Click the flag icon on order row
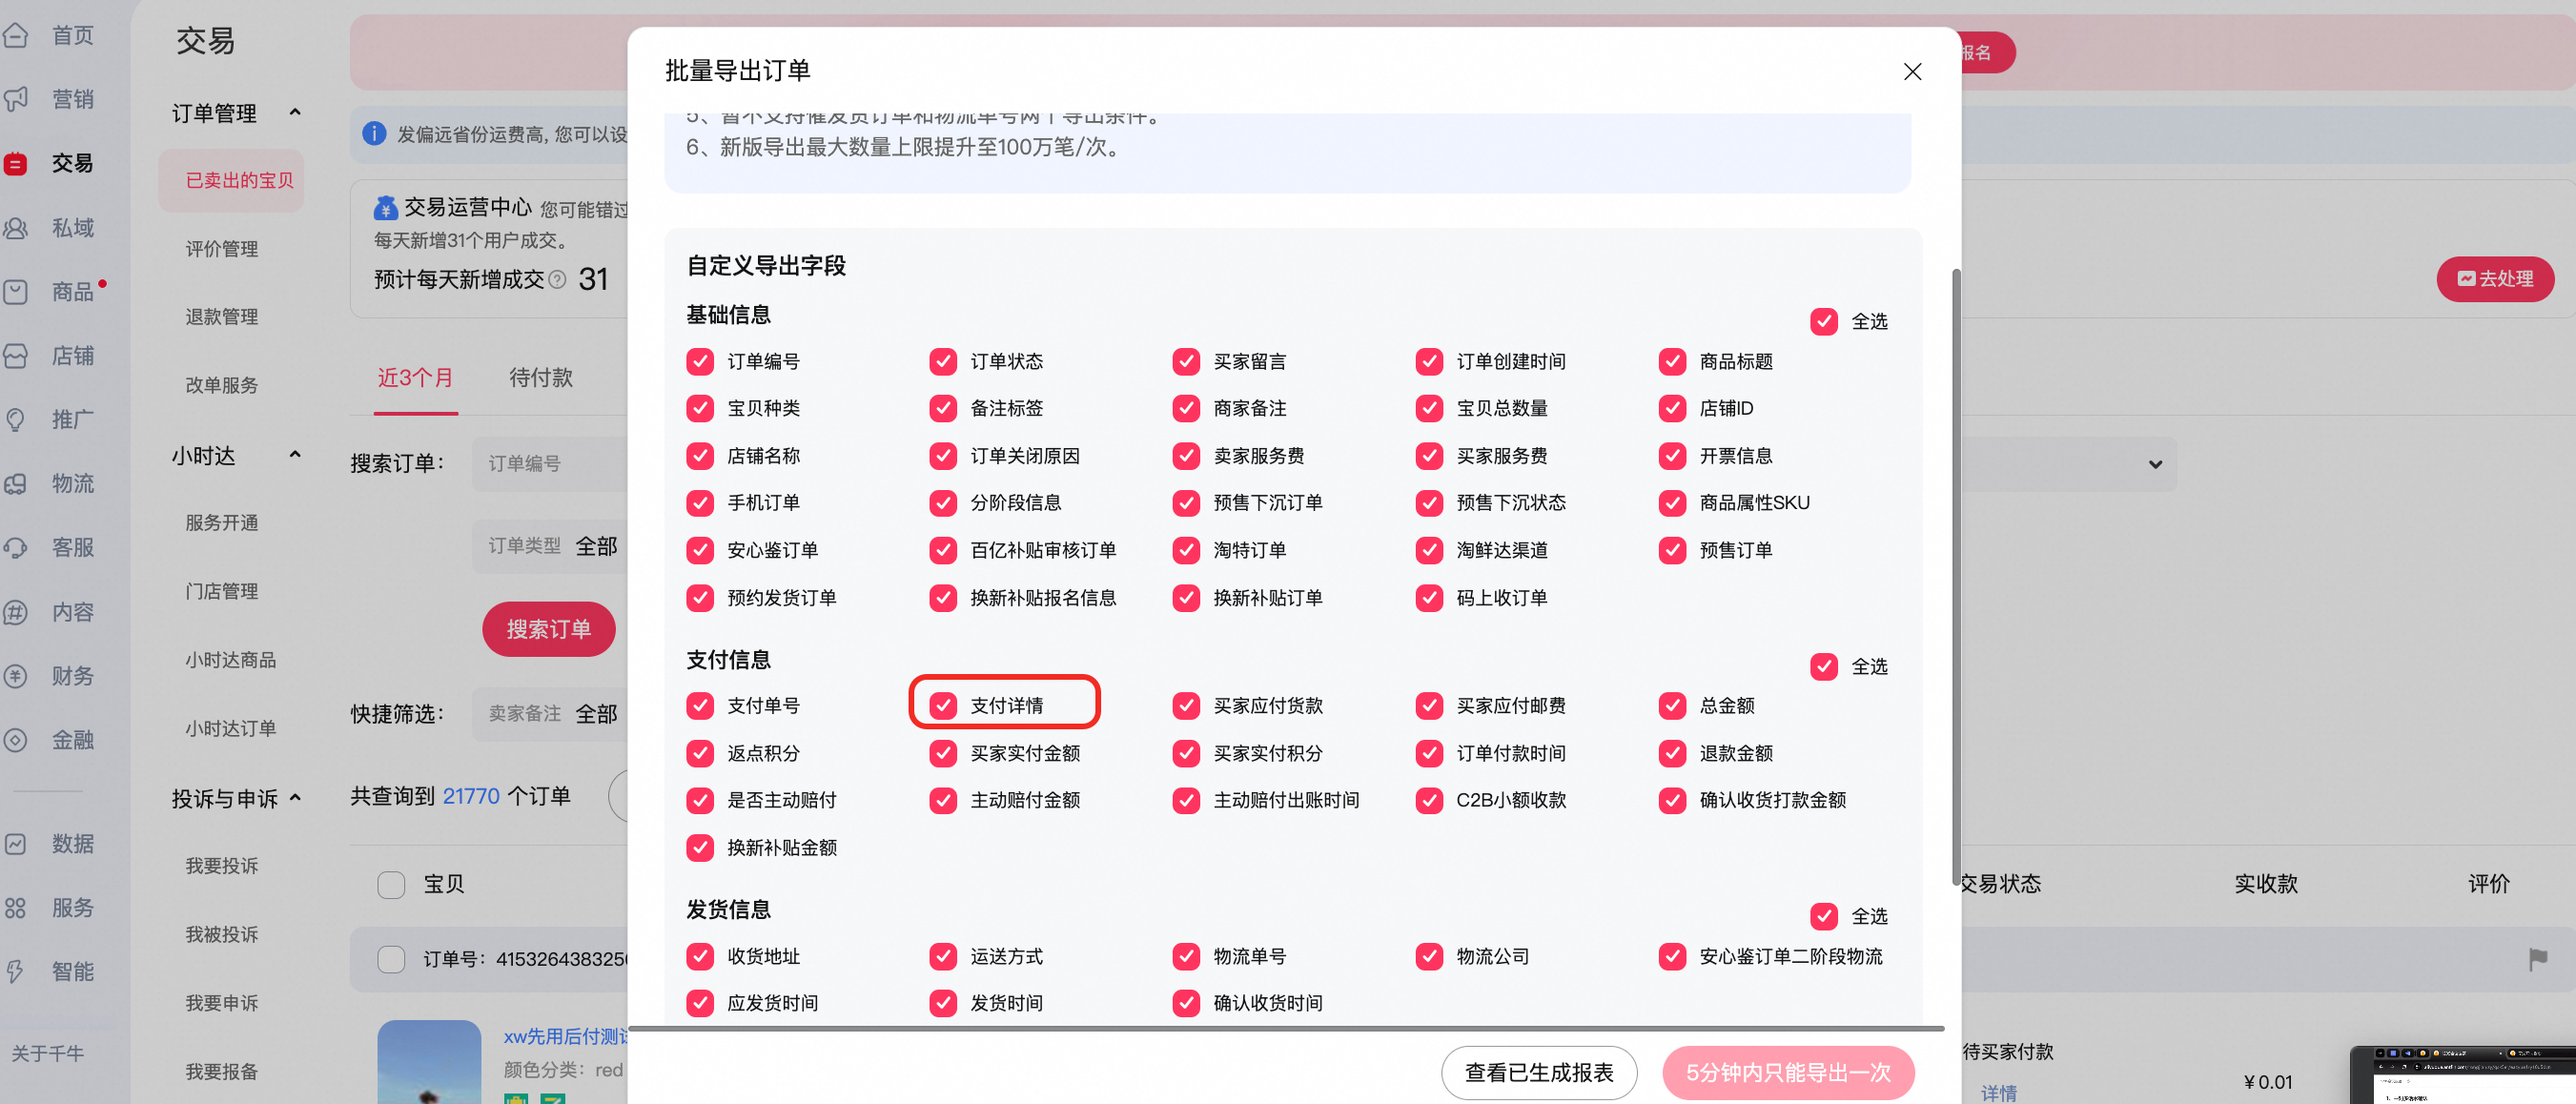The image size is (2576, 1104). tap(2537, 960)
